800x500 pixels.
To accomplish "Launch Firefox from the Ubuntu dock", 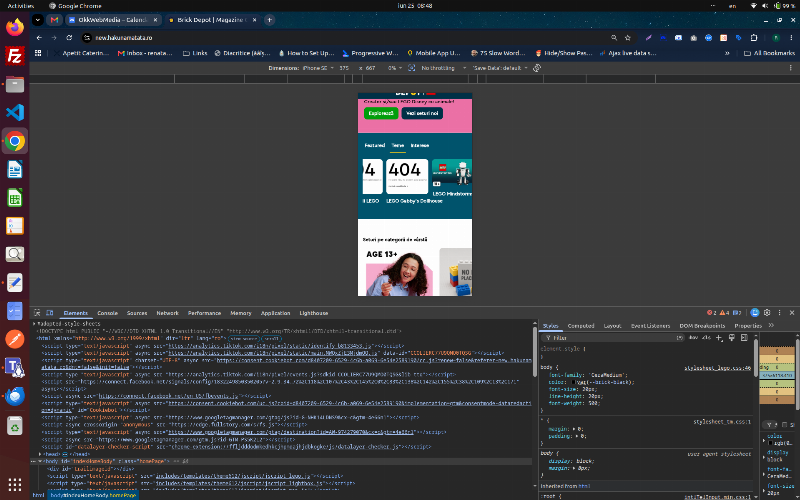I will pyautogui.click(x=15, y=27).
